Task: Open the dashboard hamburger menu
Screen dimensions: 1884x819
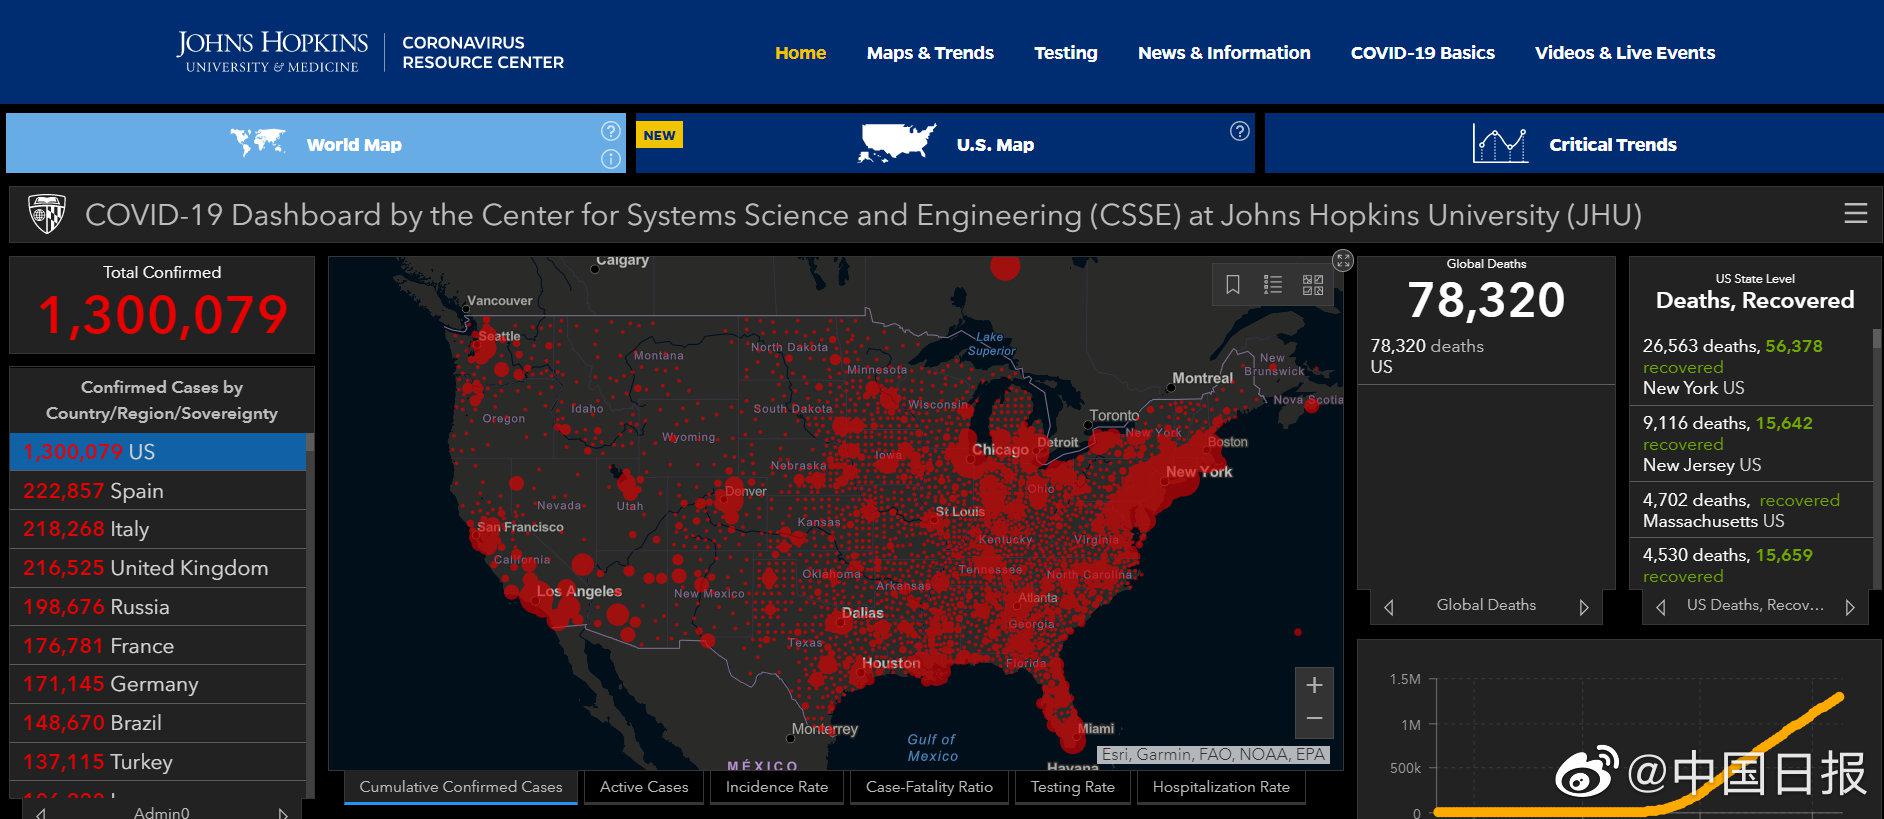Action: 1856,213
